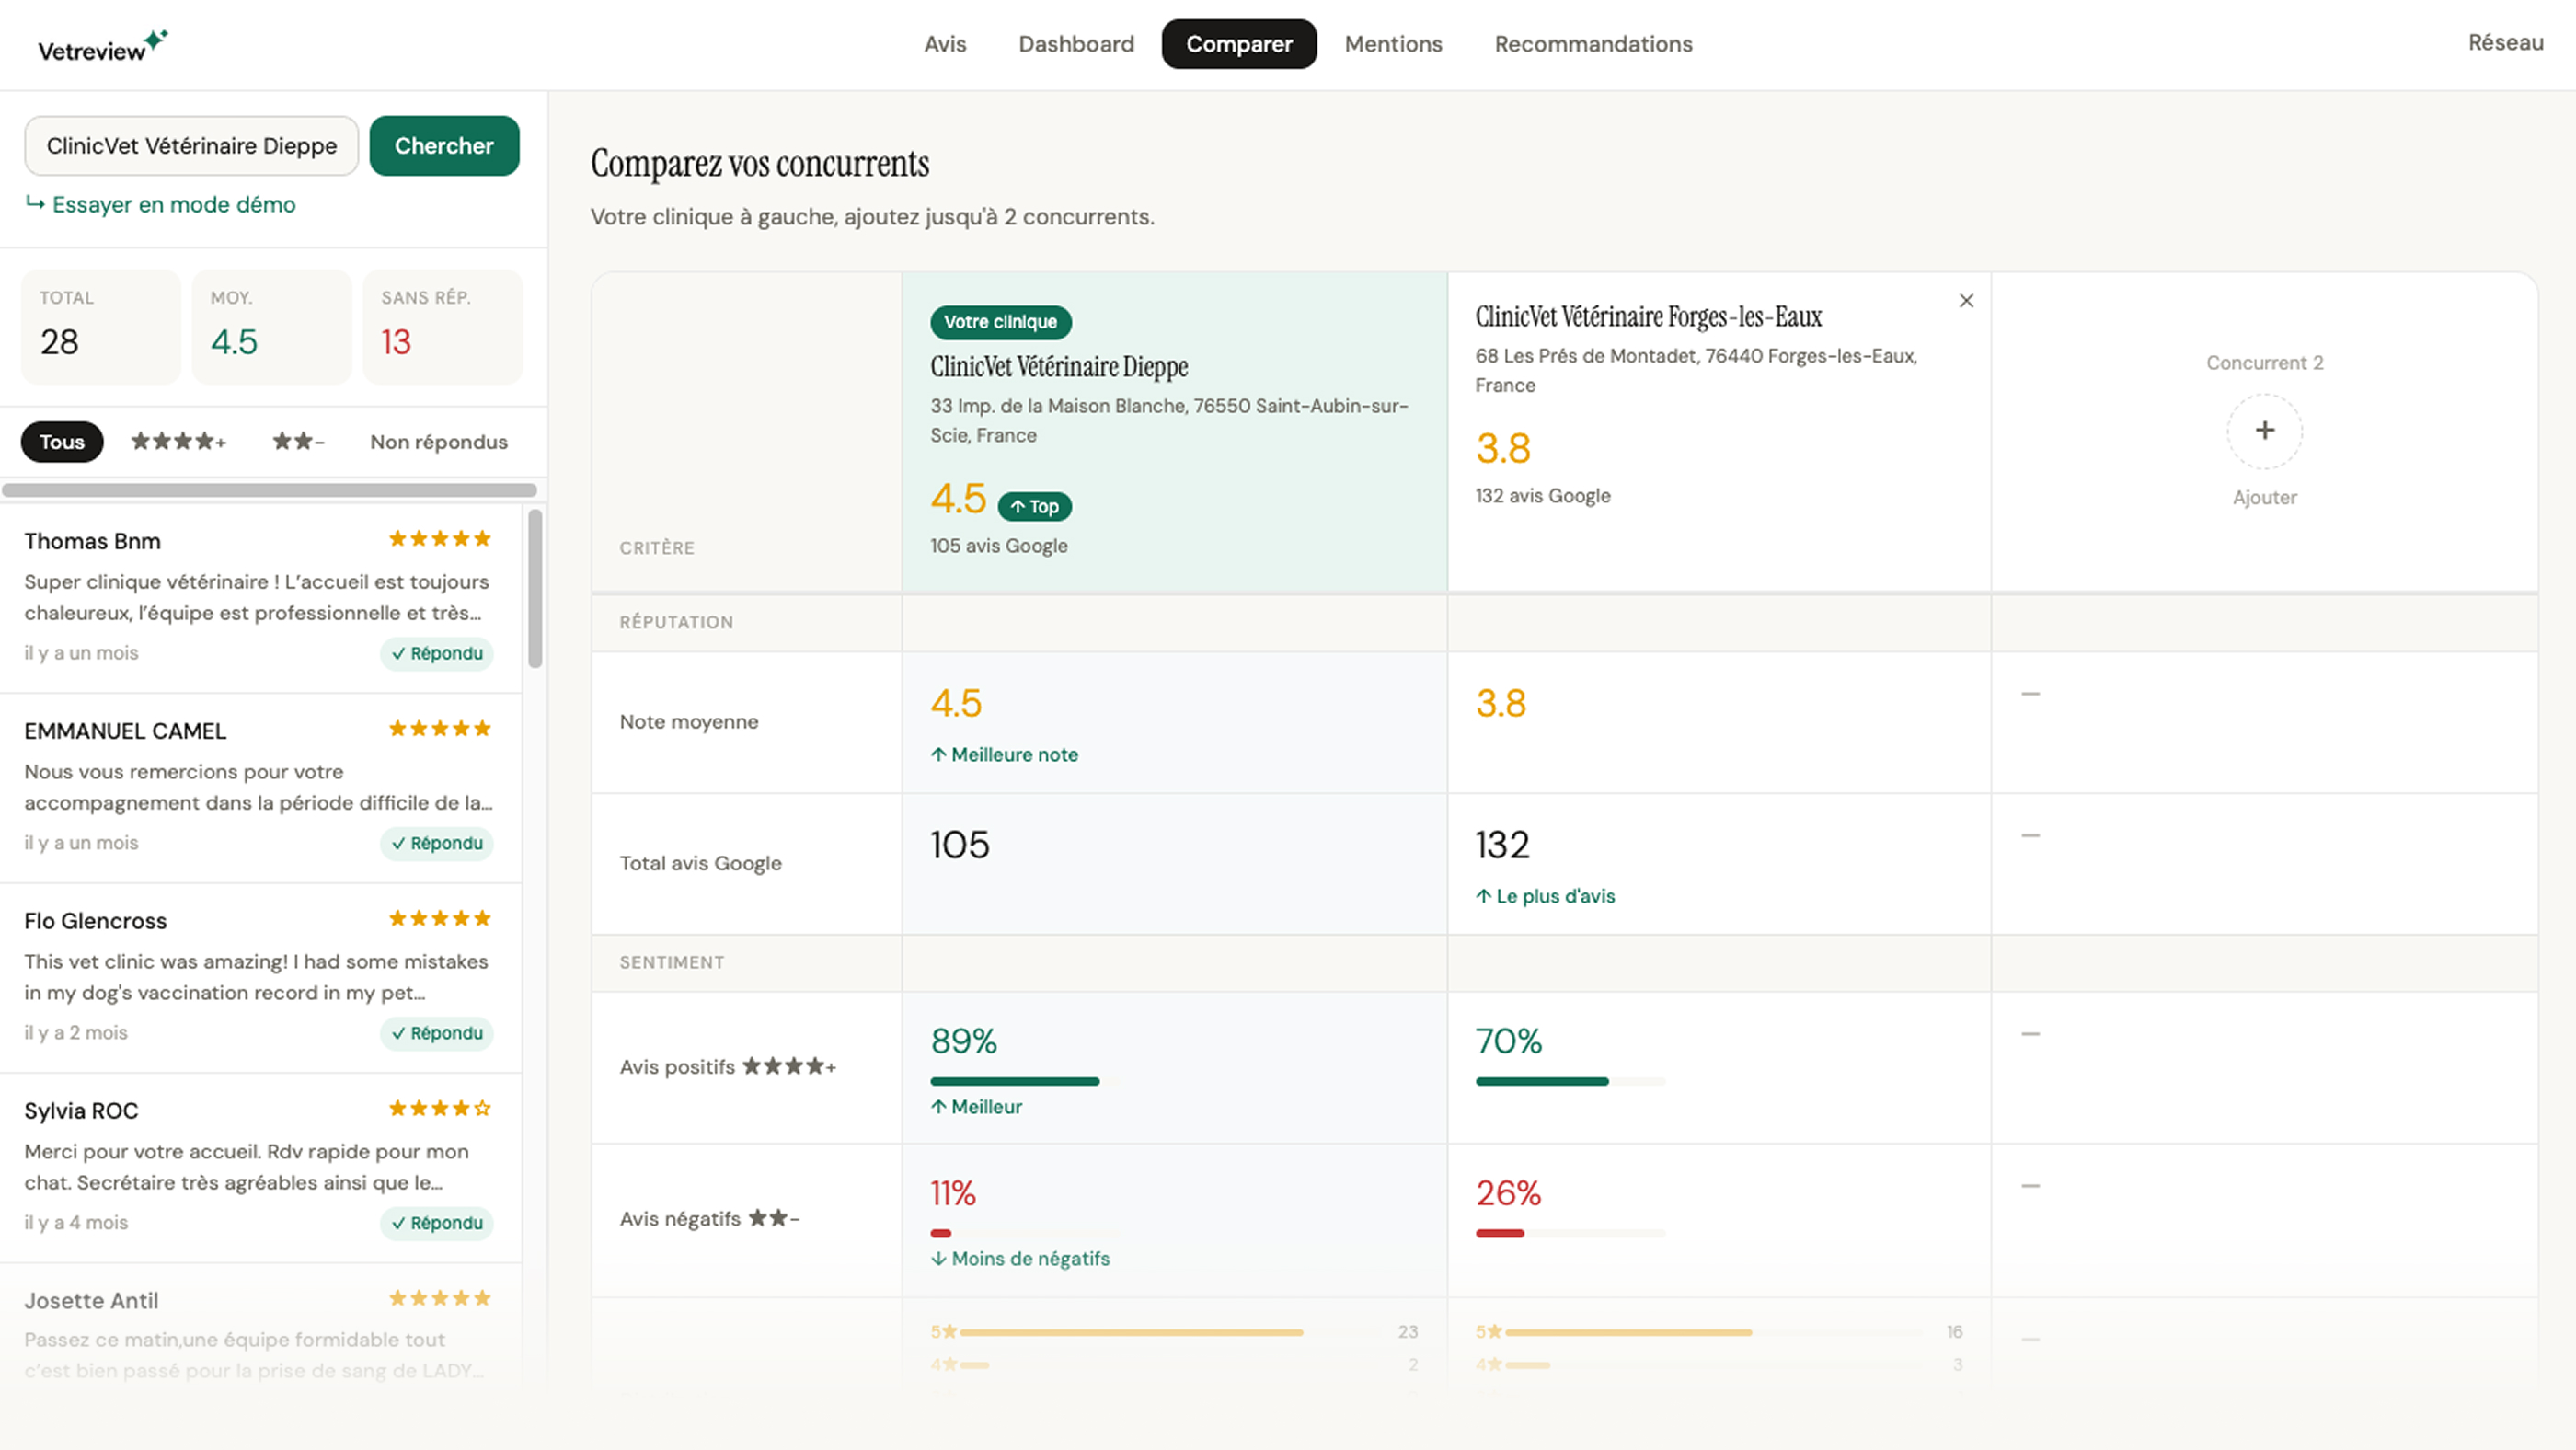Click the 89% positive reviews progress bar
This screenshot has height=1450, width=2576.
[x=1025, y=1082]
